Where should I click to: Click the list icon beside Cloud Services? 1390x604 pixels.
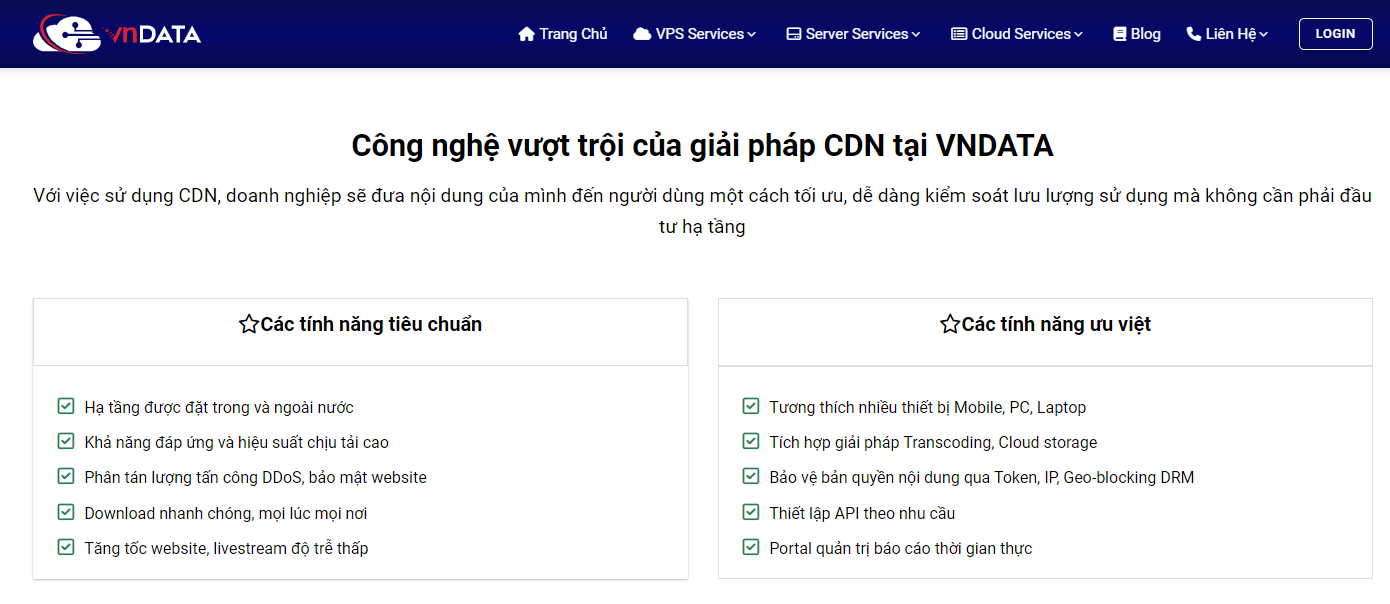(959, 34)
